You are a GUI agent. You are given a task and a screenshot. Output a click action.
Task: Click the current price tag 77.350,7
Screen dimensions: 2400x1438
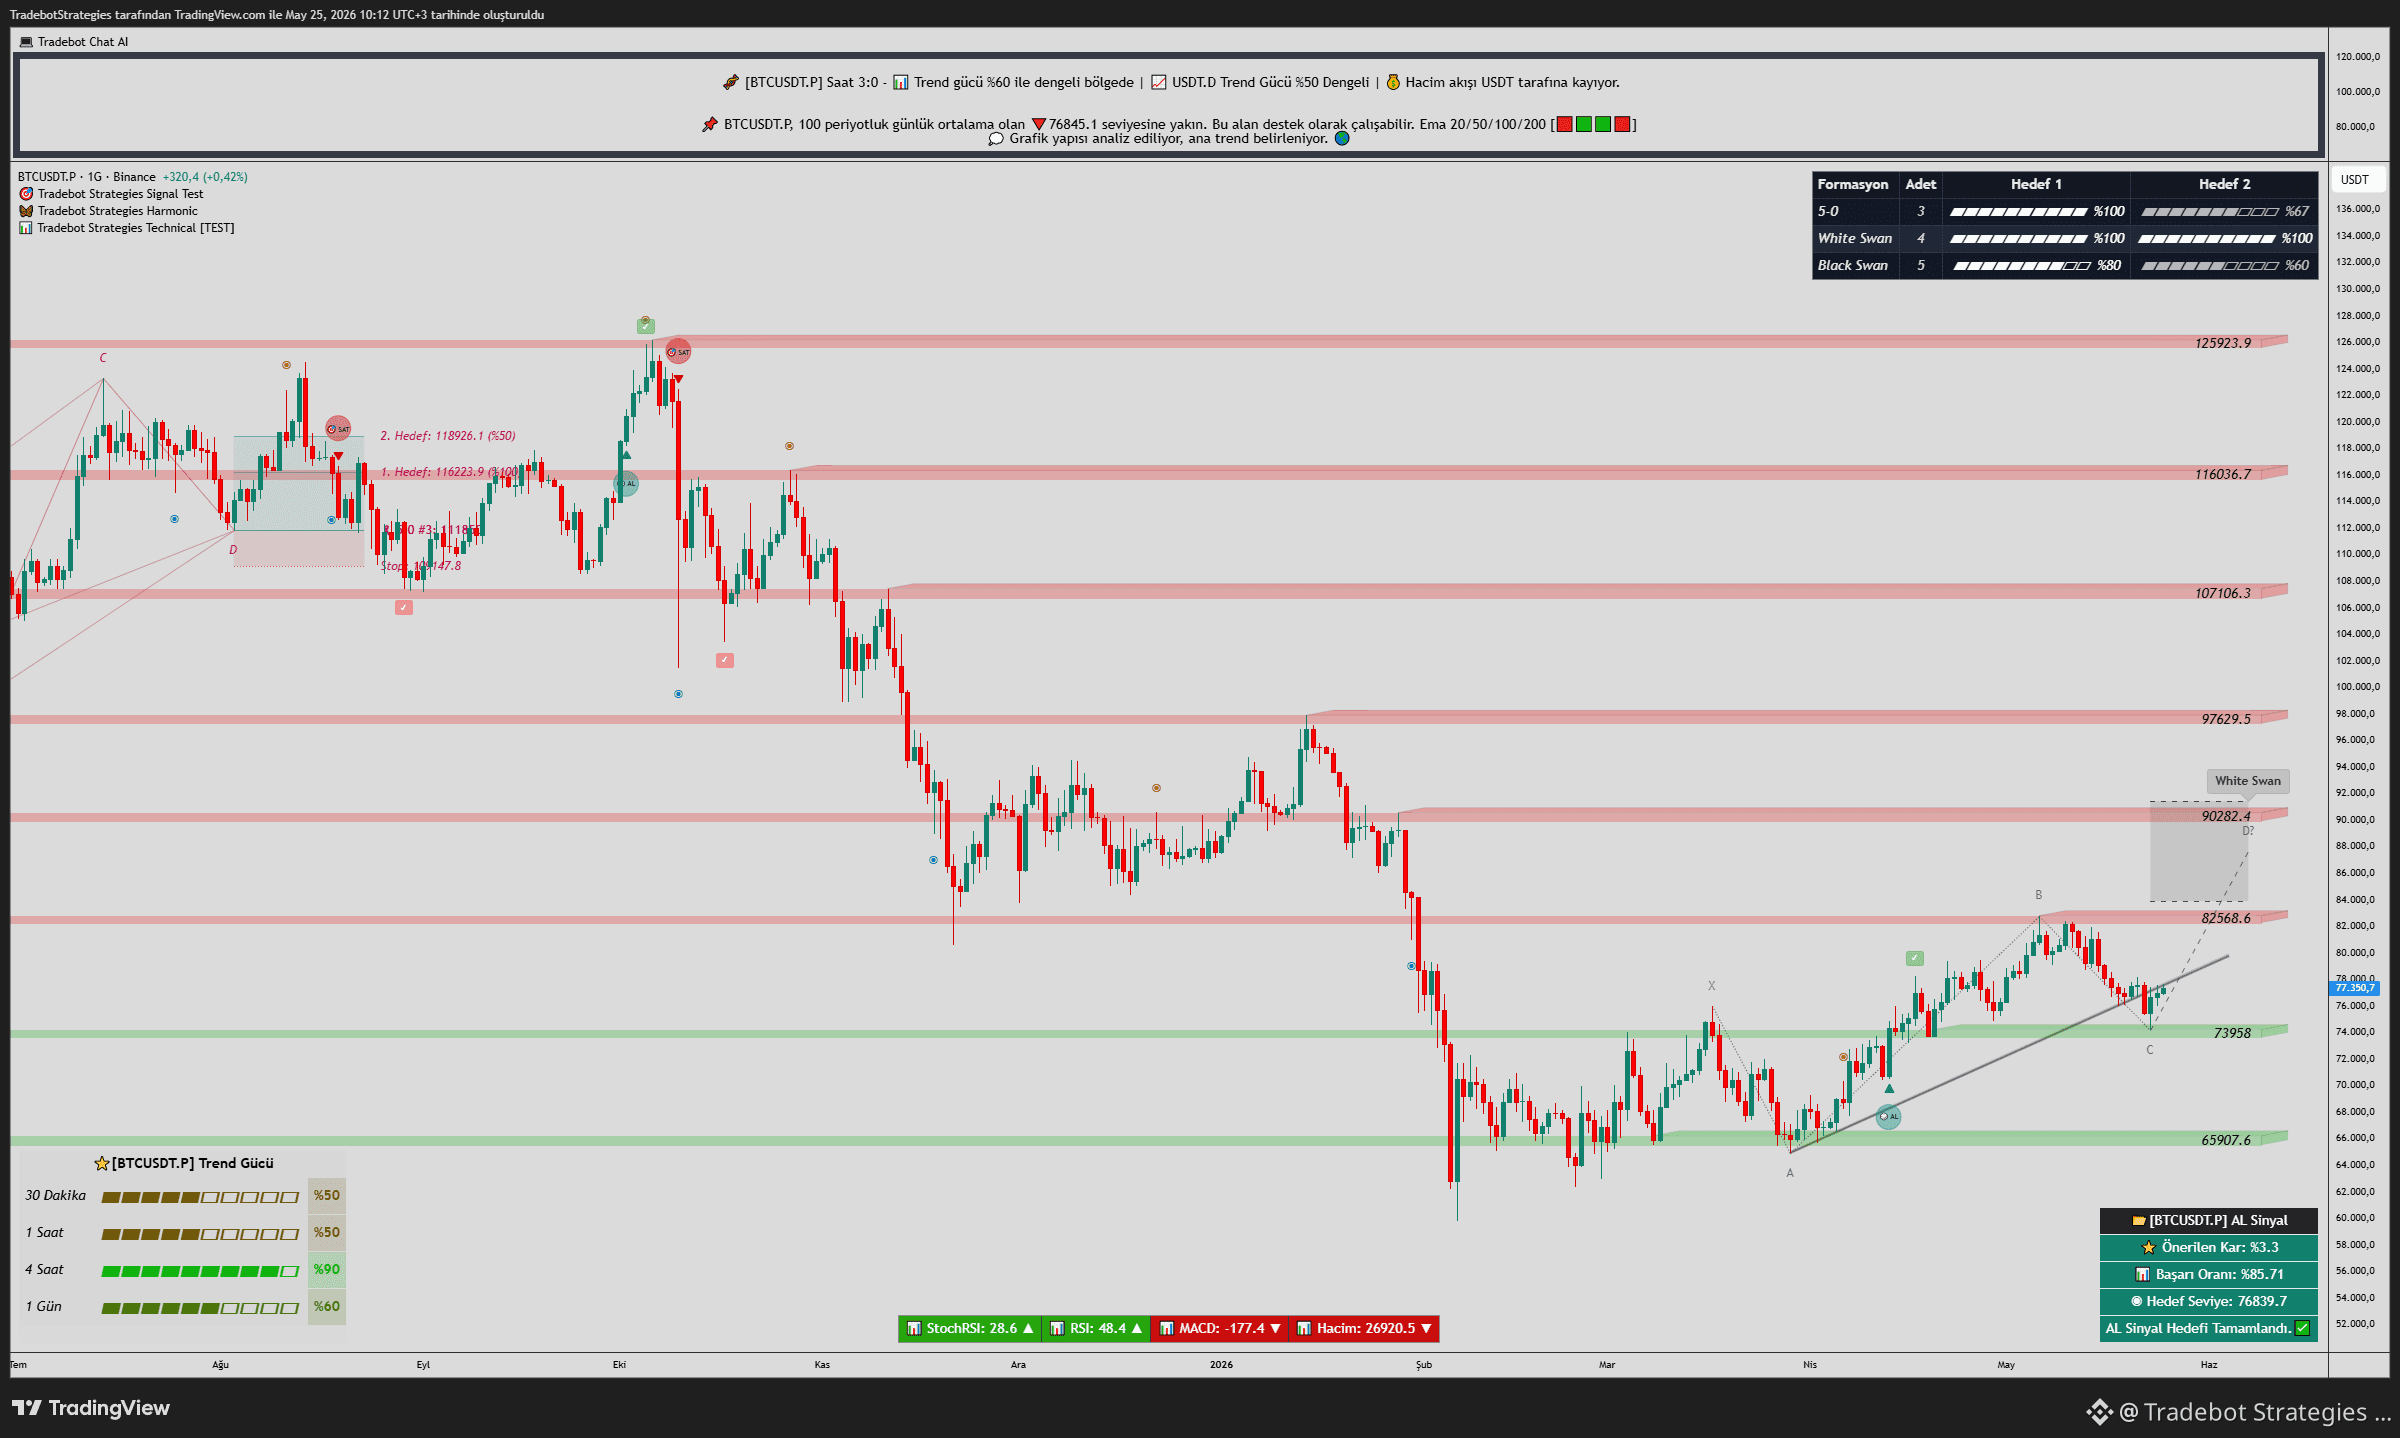(x=2354, y=988)
